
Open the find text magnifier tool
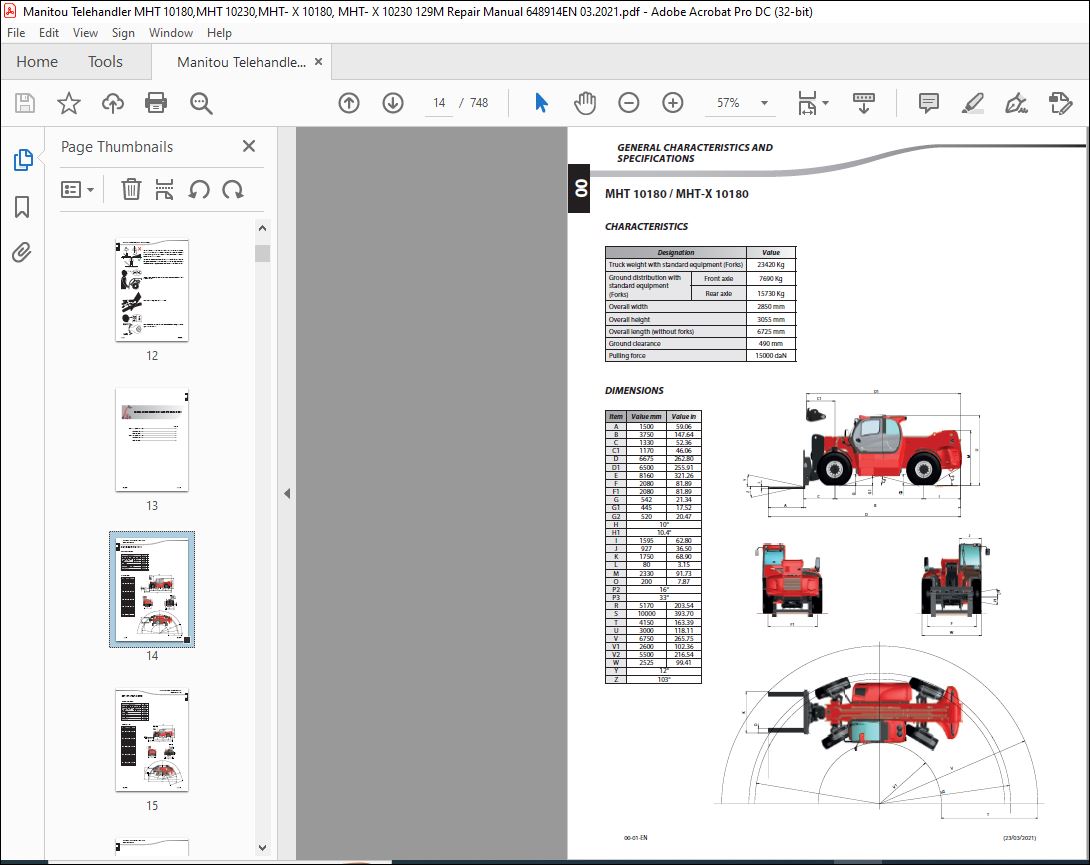pyautogui.click(x=201, y=103)
